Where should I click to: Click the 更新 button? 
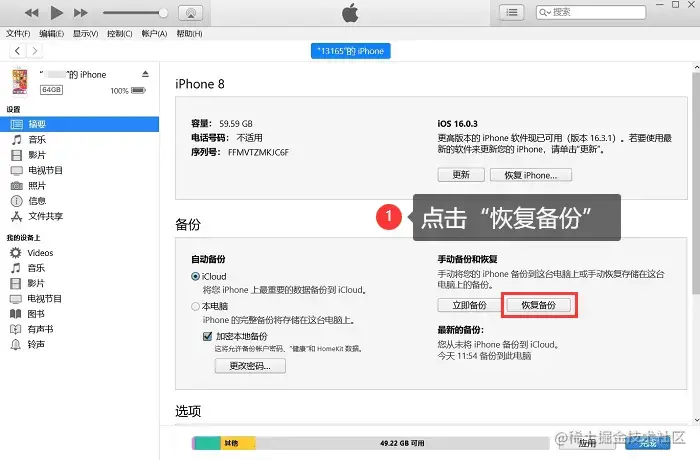point(461,175)
